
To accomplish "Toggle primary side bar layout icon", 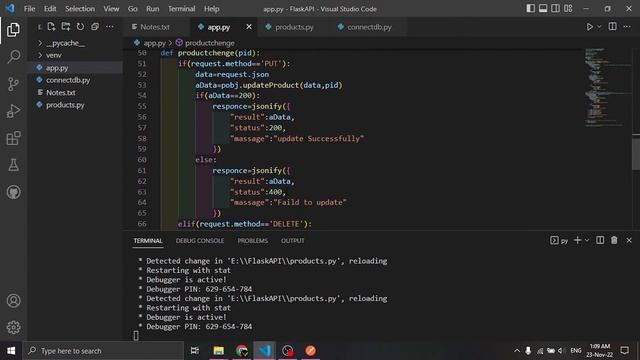I will (x=530, y=9).
